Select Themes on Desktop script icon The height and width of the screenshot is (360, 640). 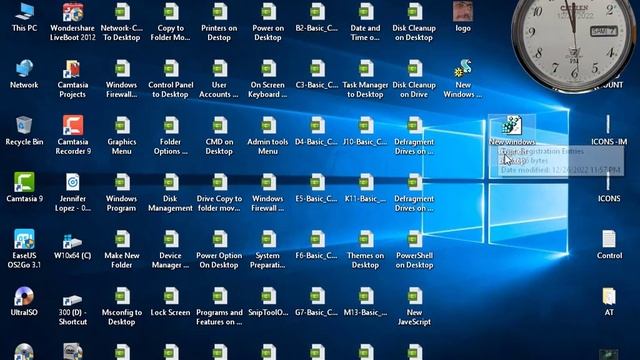click(365, 239)
